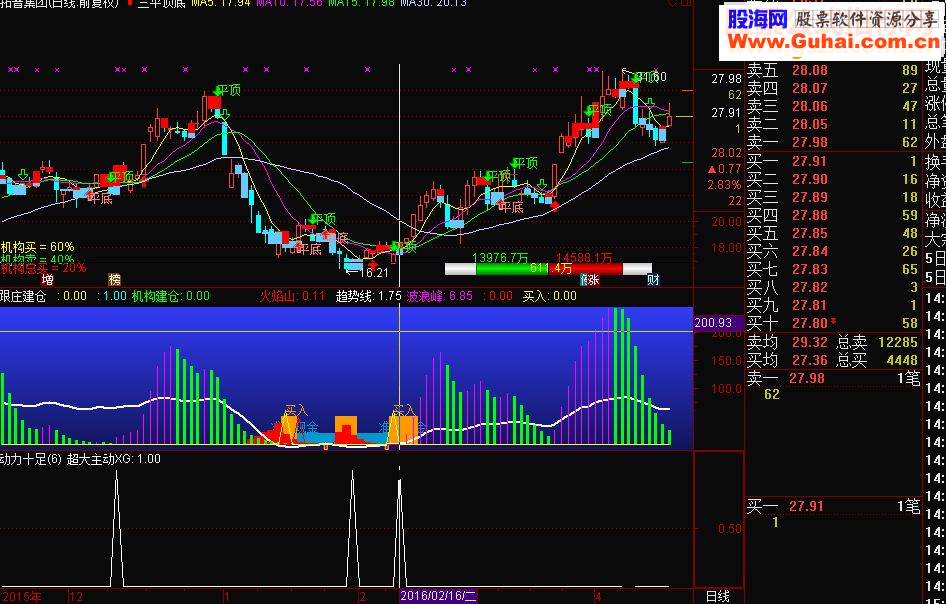This screenshot has width=946, height=604.
Task: Click the green-red capital flow bar showing 611.4万
Action: [548, 269]
